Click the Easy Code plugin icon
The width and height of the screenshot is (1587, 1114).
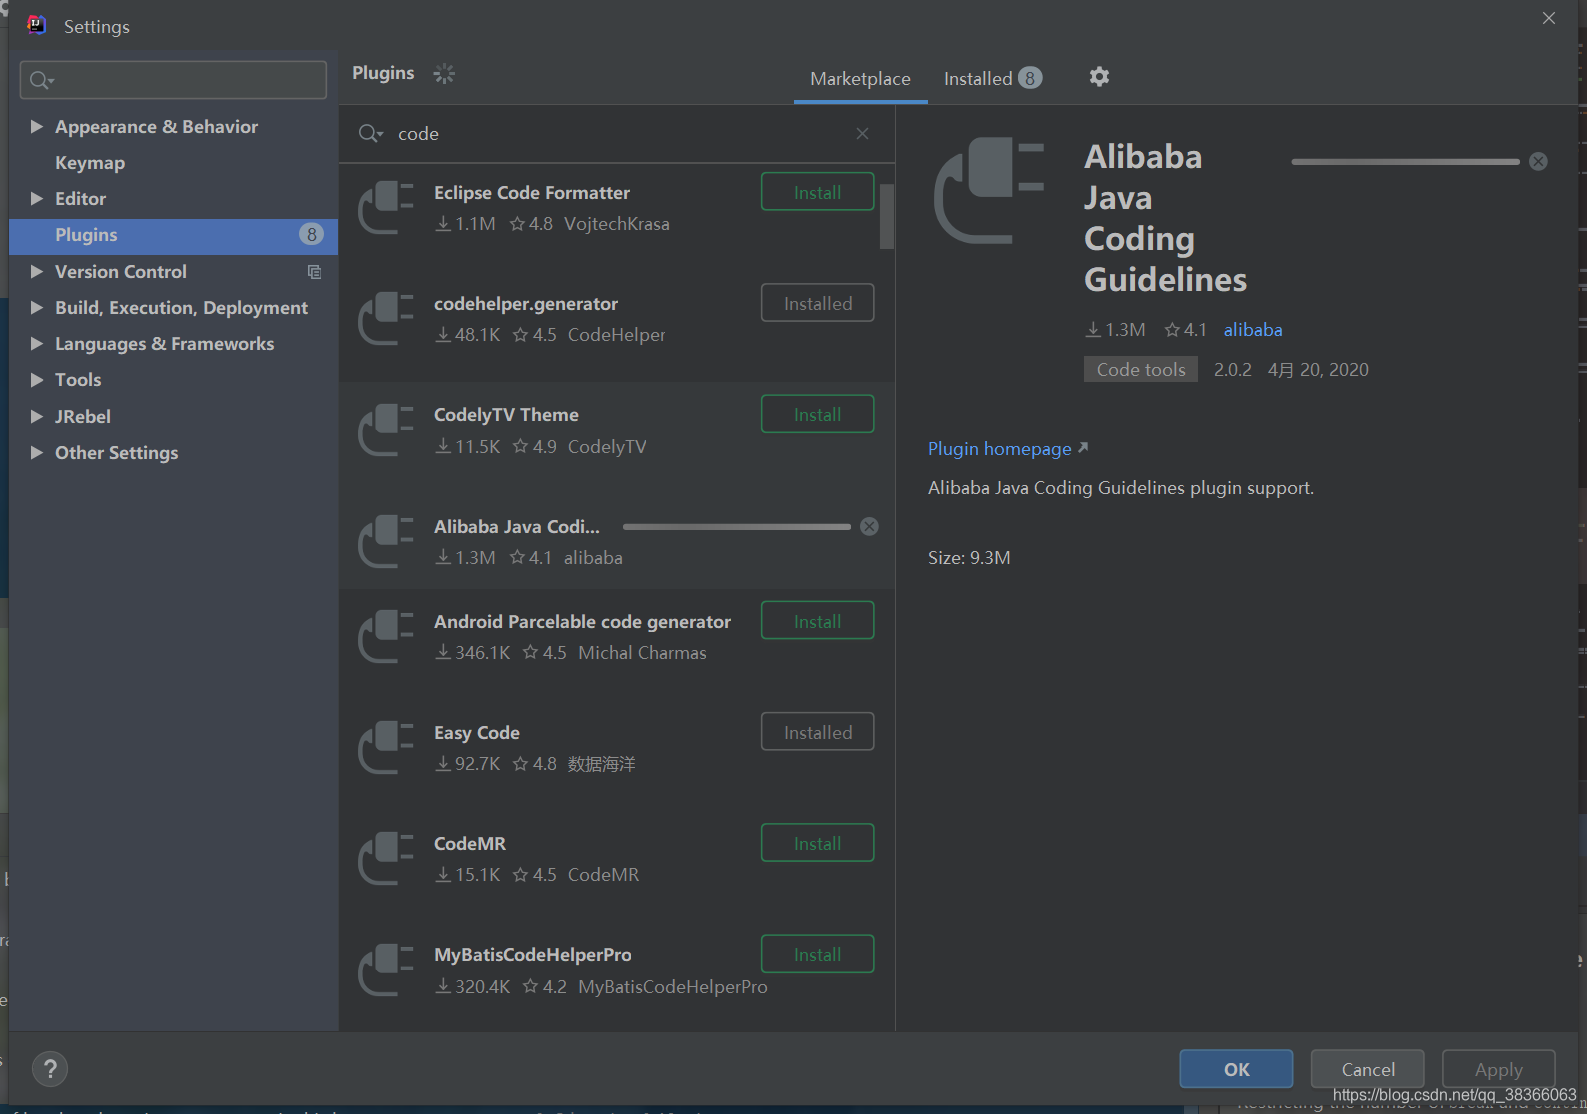386,748
